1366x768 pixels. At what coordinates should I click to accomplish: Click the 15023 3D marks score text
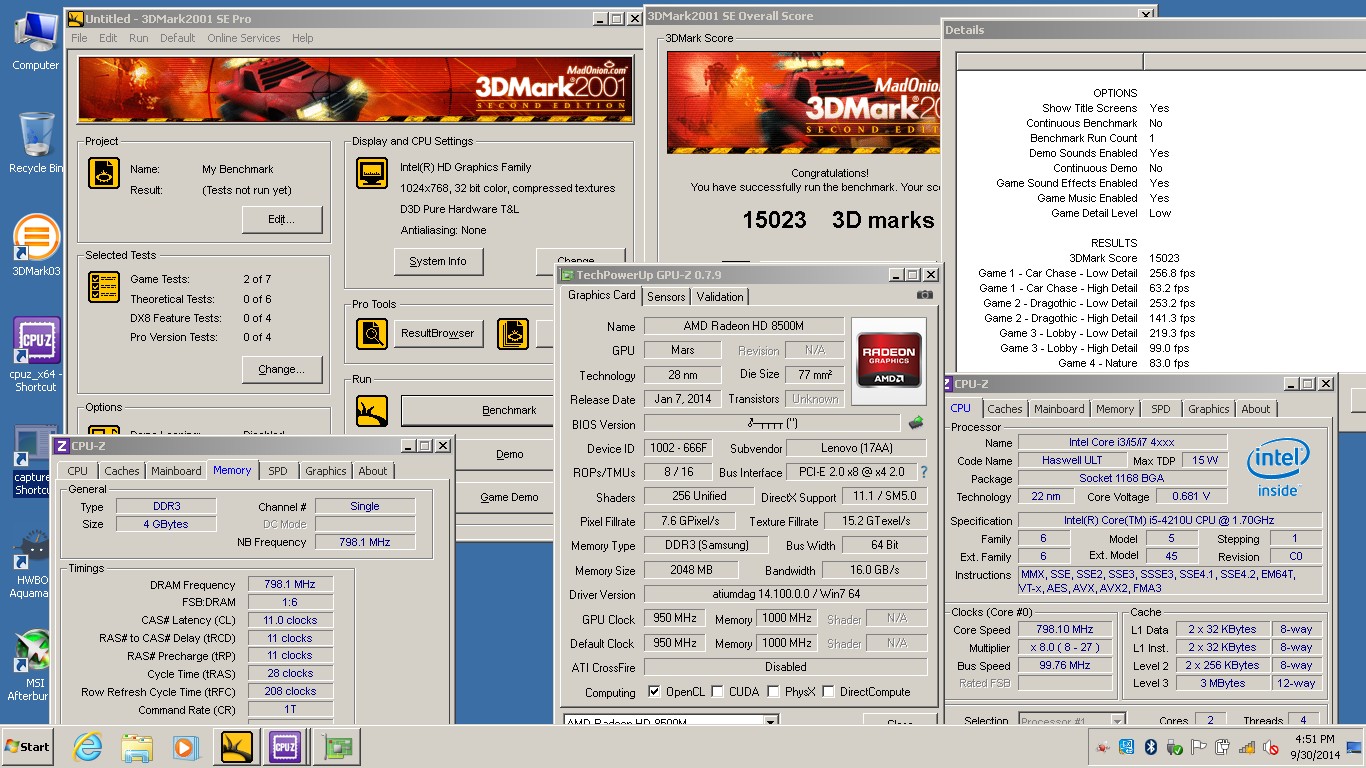point(838,220)
